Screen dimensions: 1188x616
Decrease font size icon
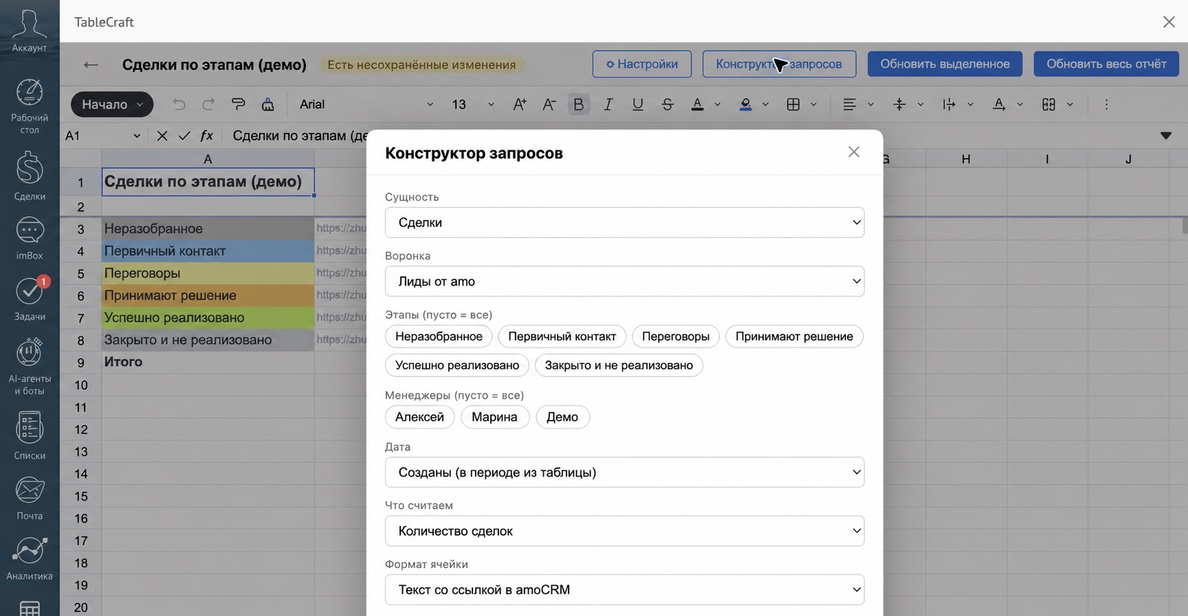549,105
